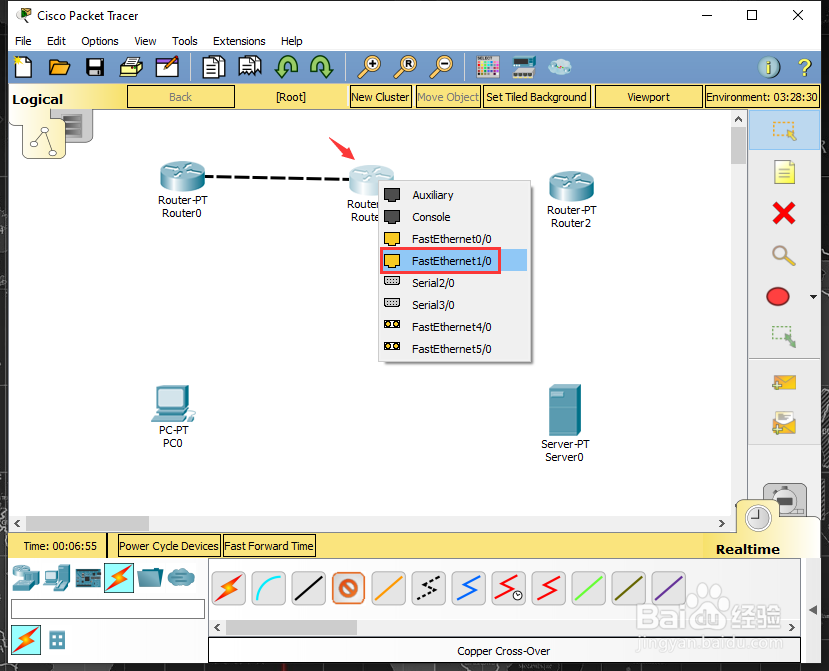Click the Add Simple PDU envelope
This screenshot has height=671, width=829.
[x=784, y=382]
